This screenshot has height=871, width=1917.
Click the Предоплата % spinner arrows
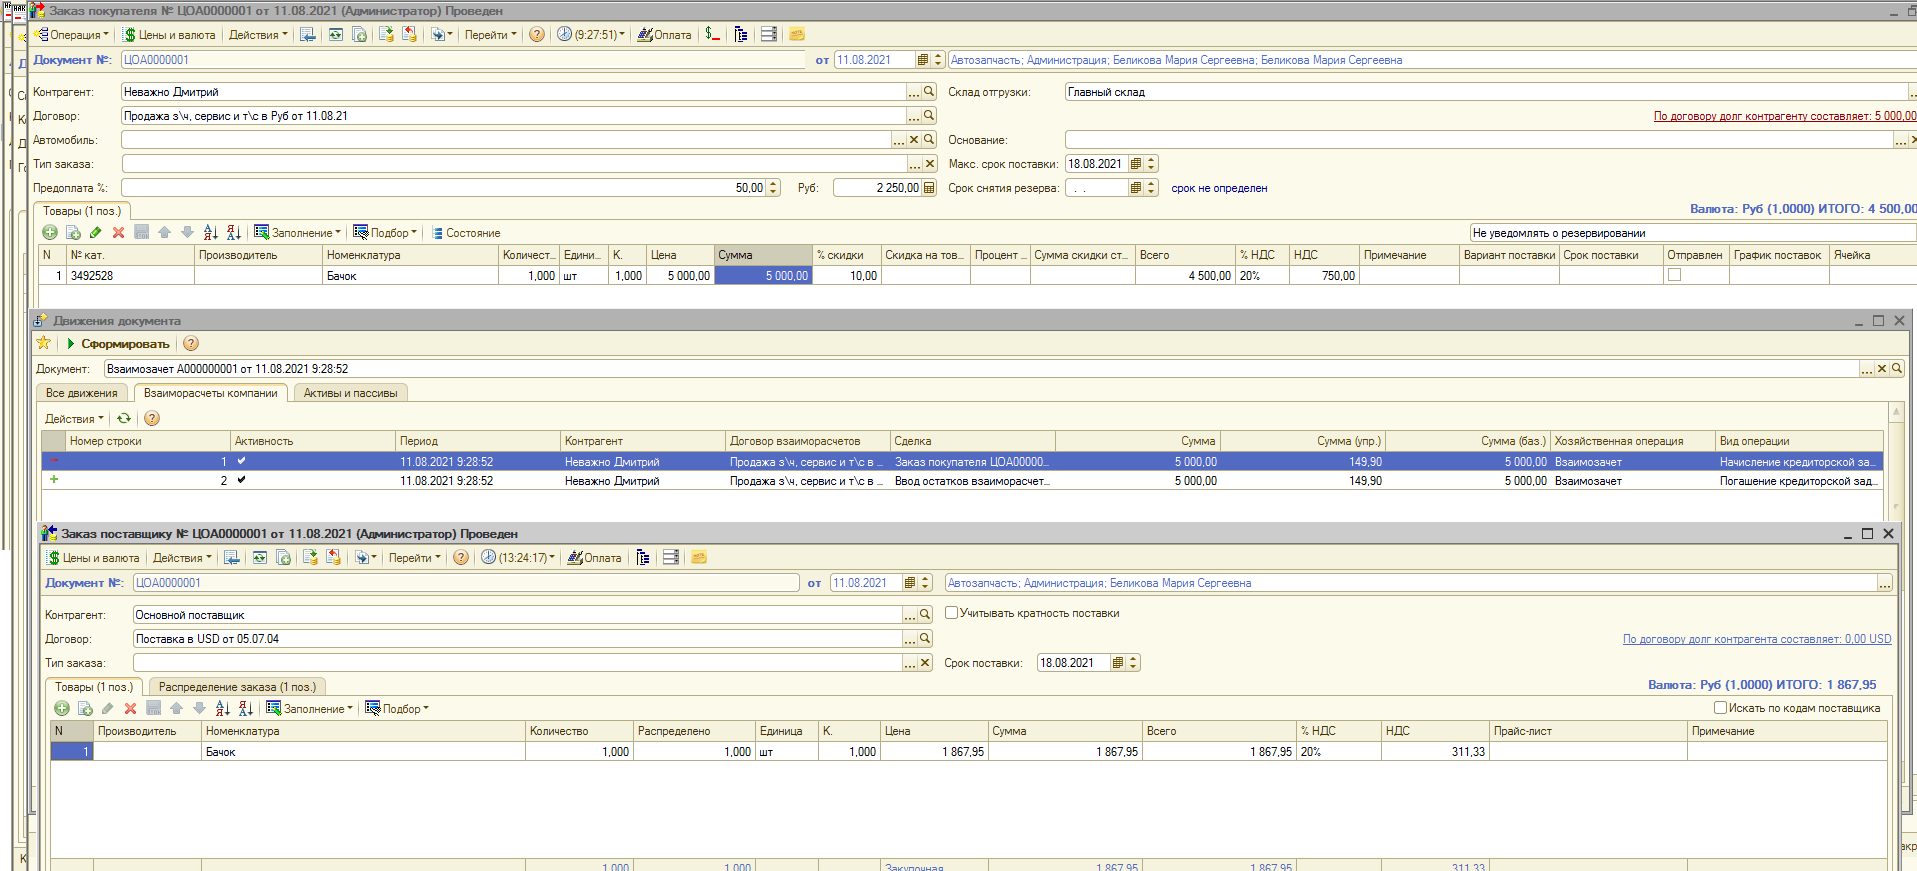[x=773, y=188]
